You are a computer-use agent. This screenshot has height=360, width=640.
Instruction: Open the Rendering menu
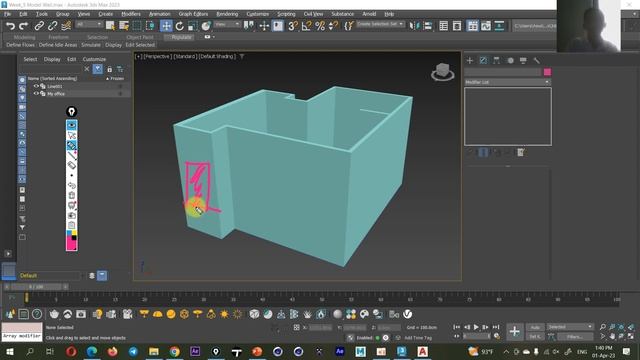(227, 14)
